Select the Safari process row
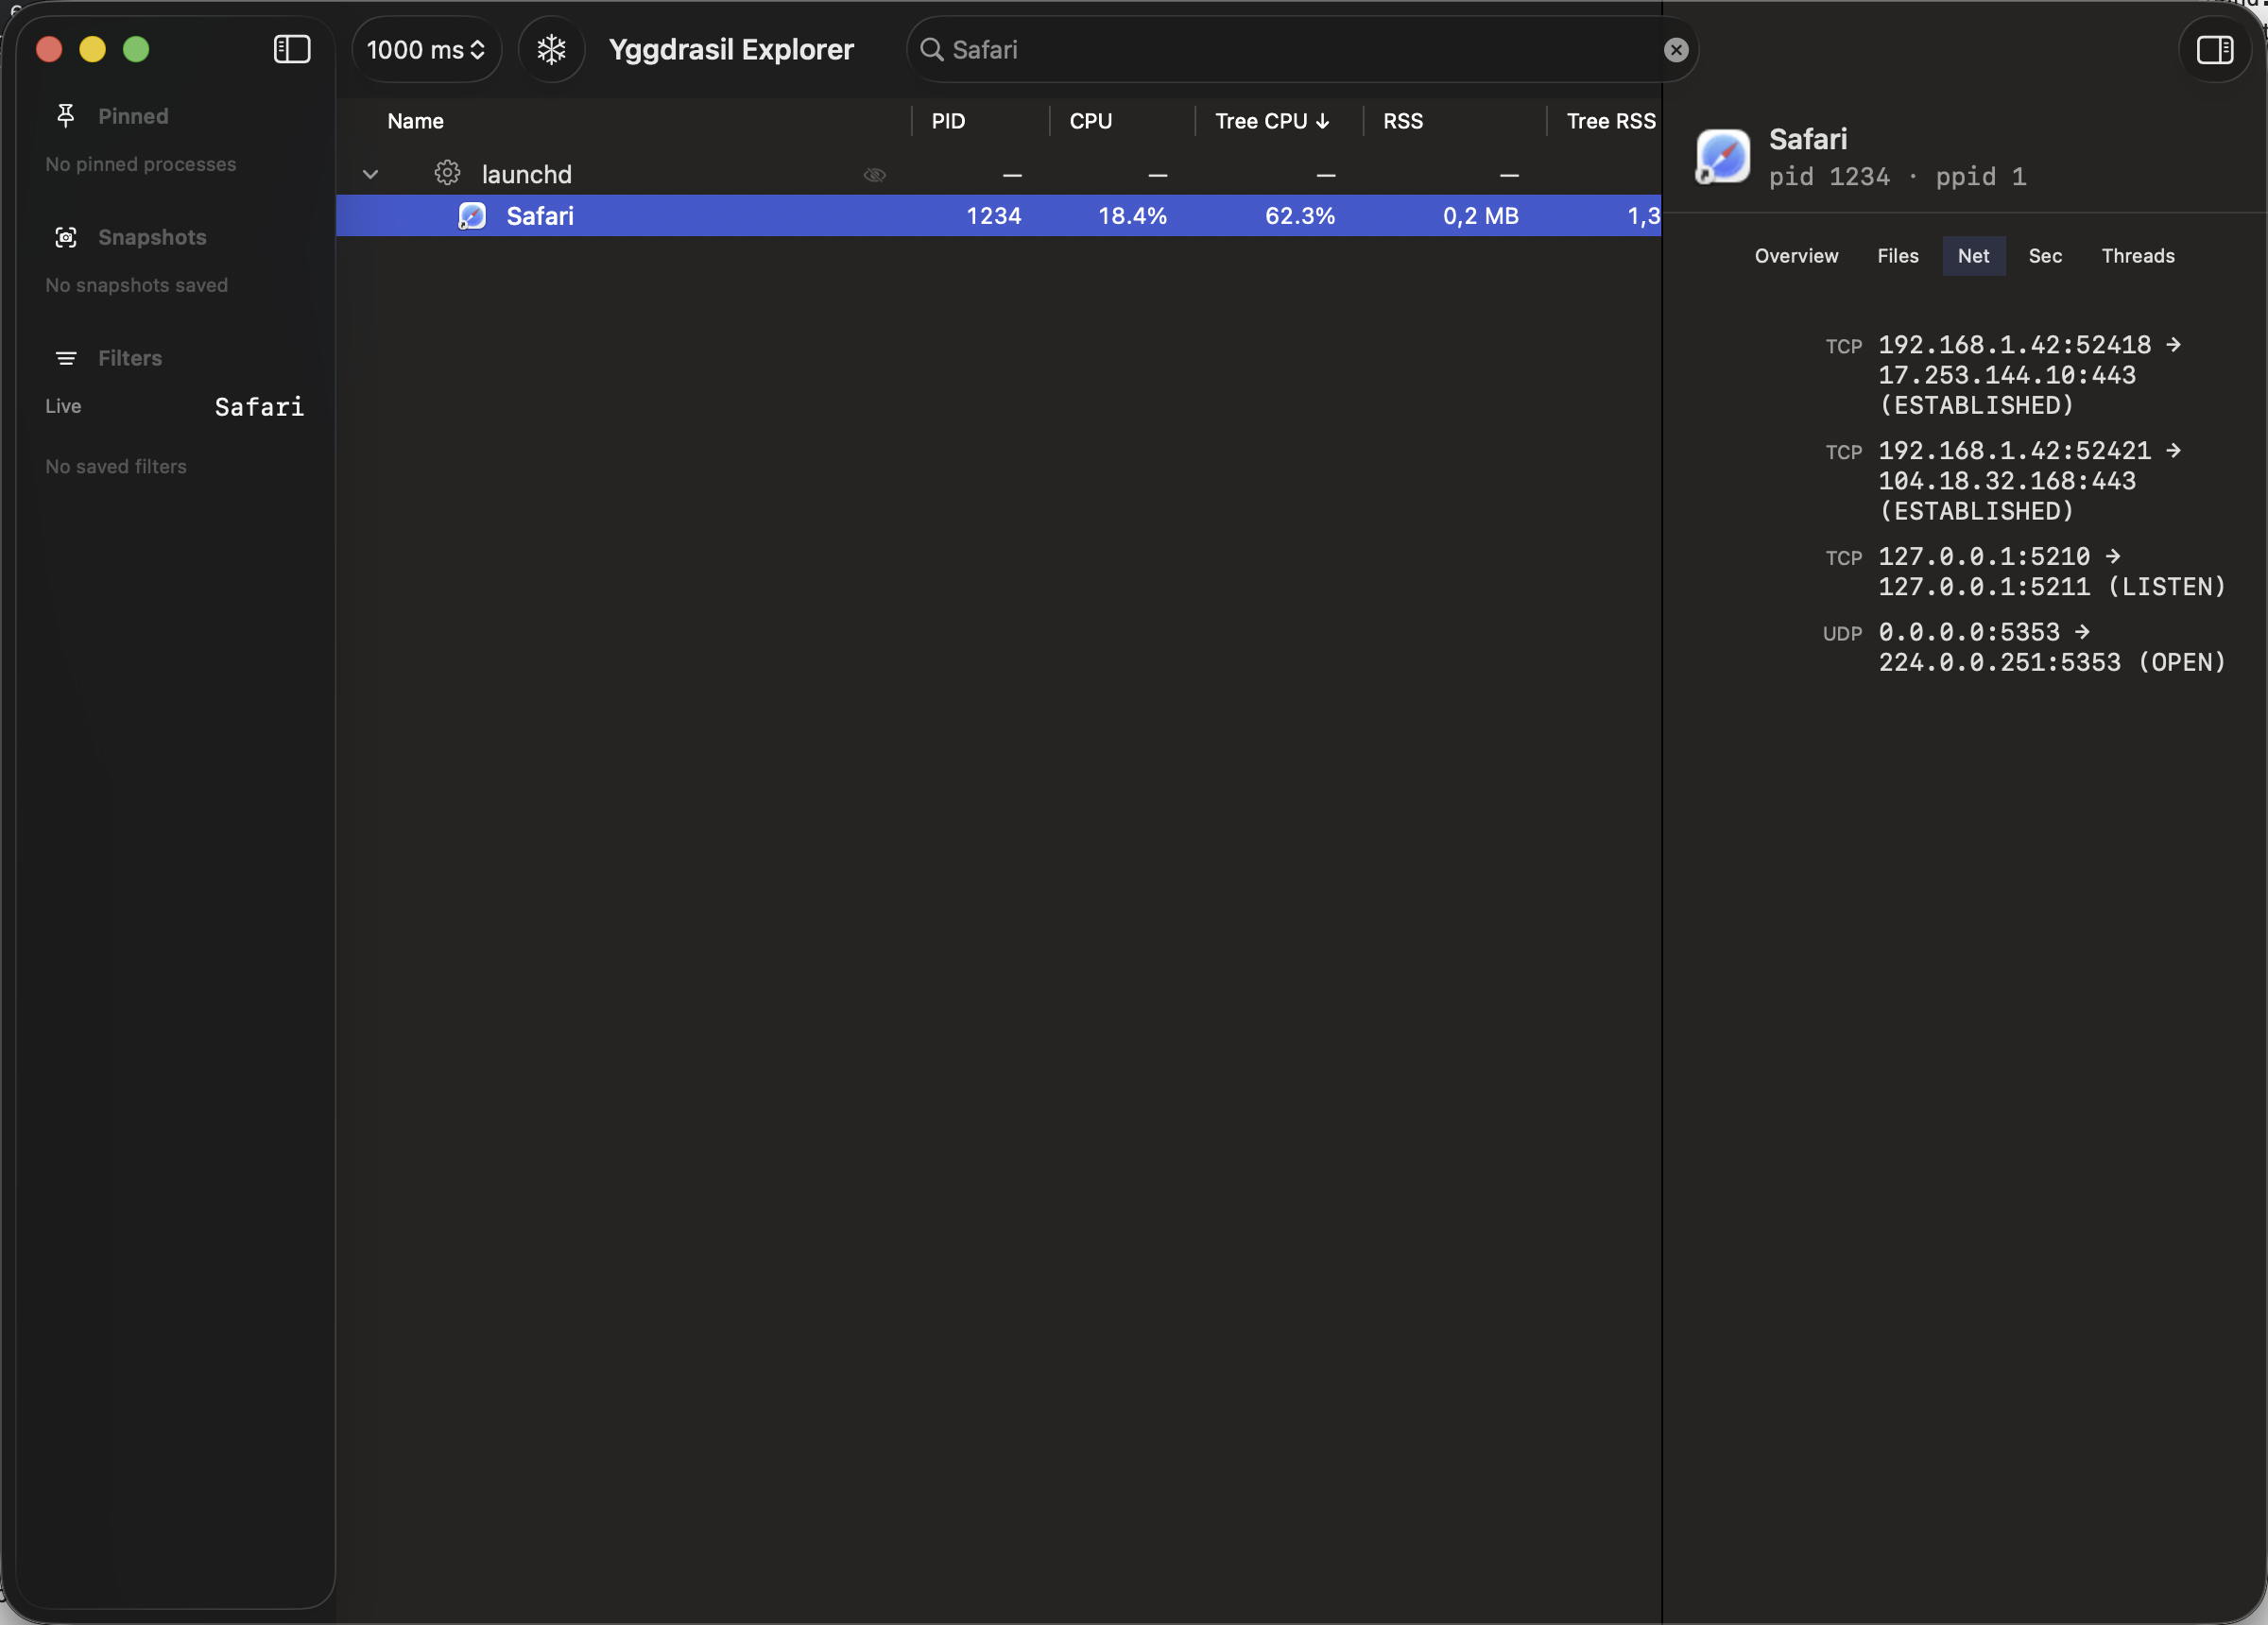Viewport: 2268px width, 1625px height. pos(998,215)
